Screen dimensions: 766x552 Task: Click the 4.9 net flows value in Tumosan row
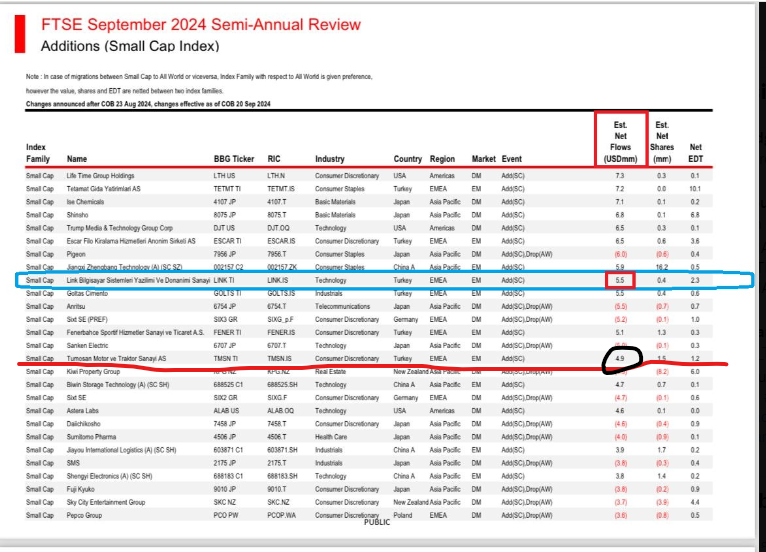click(620, 359)
